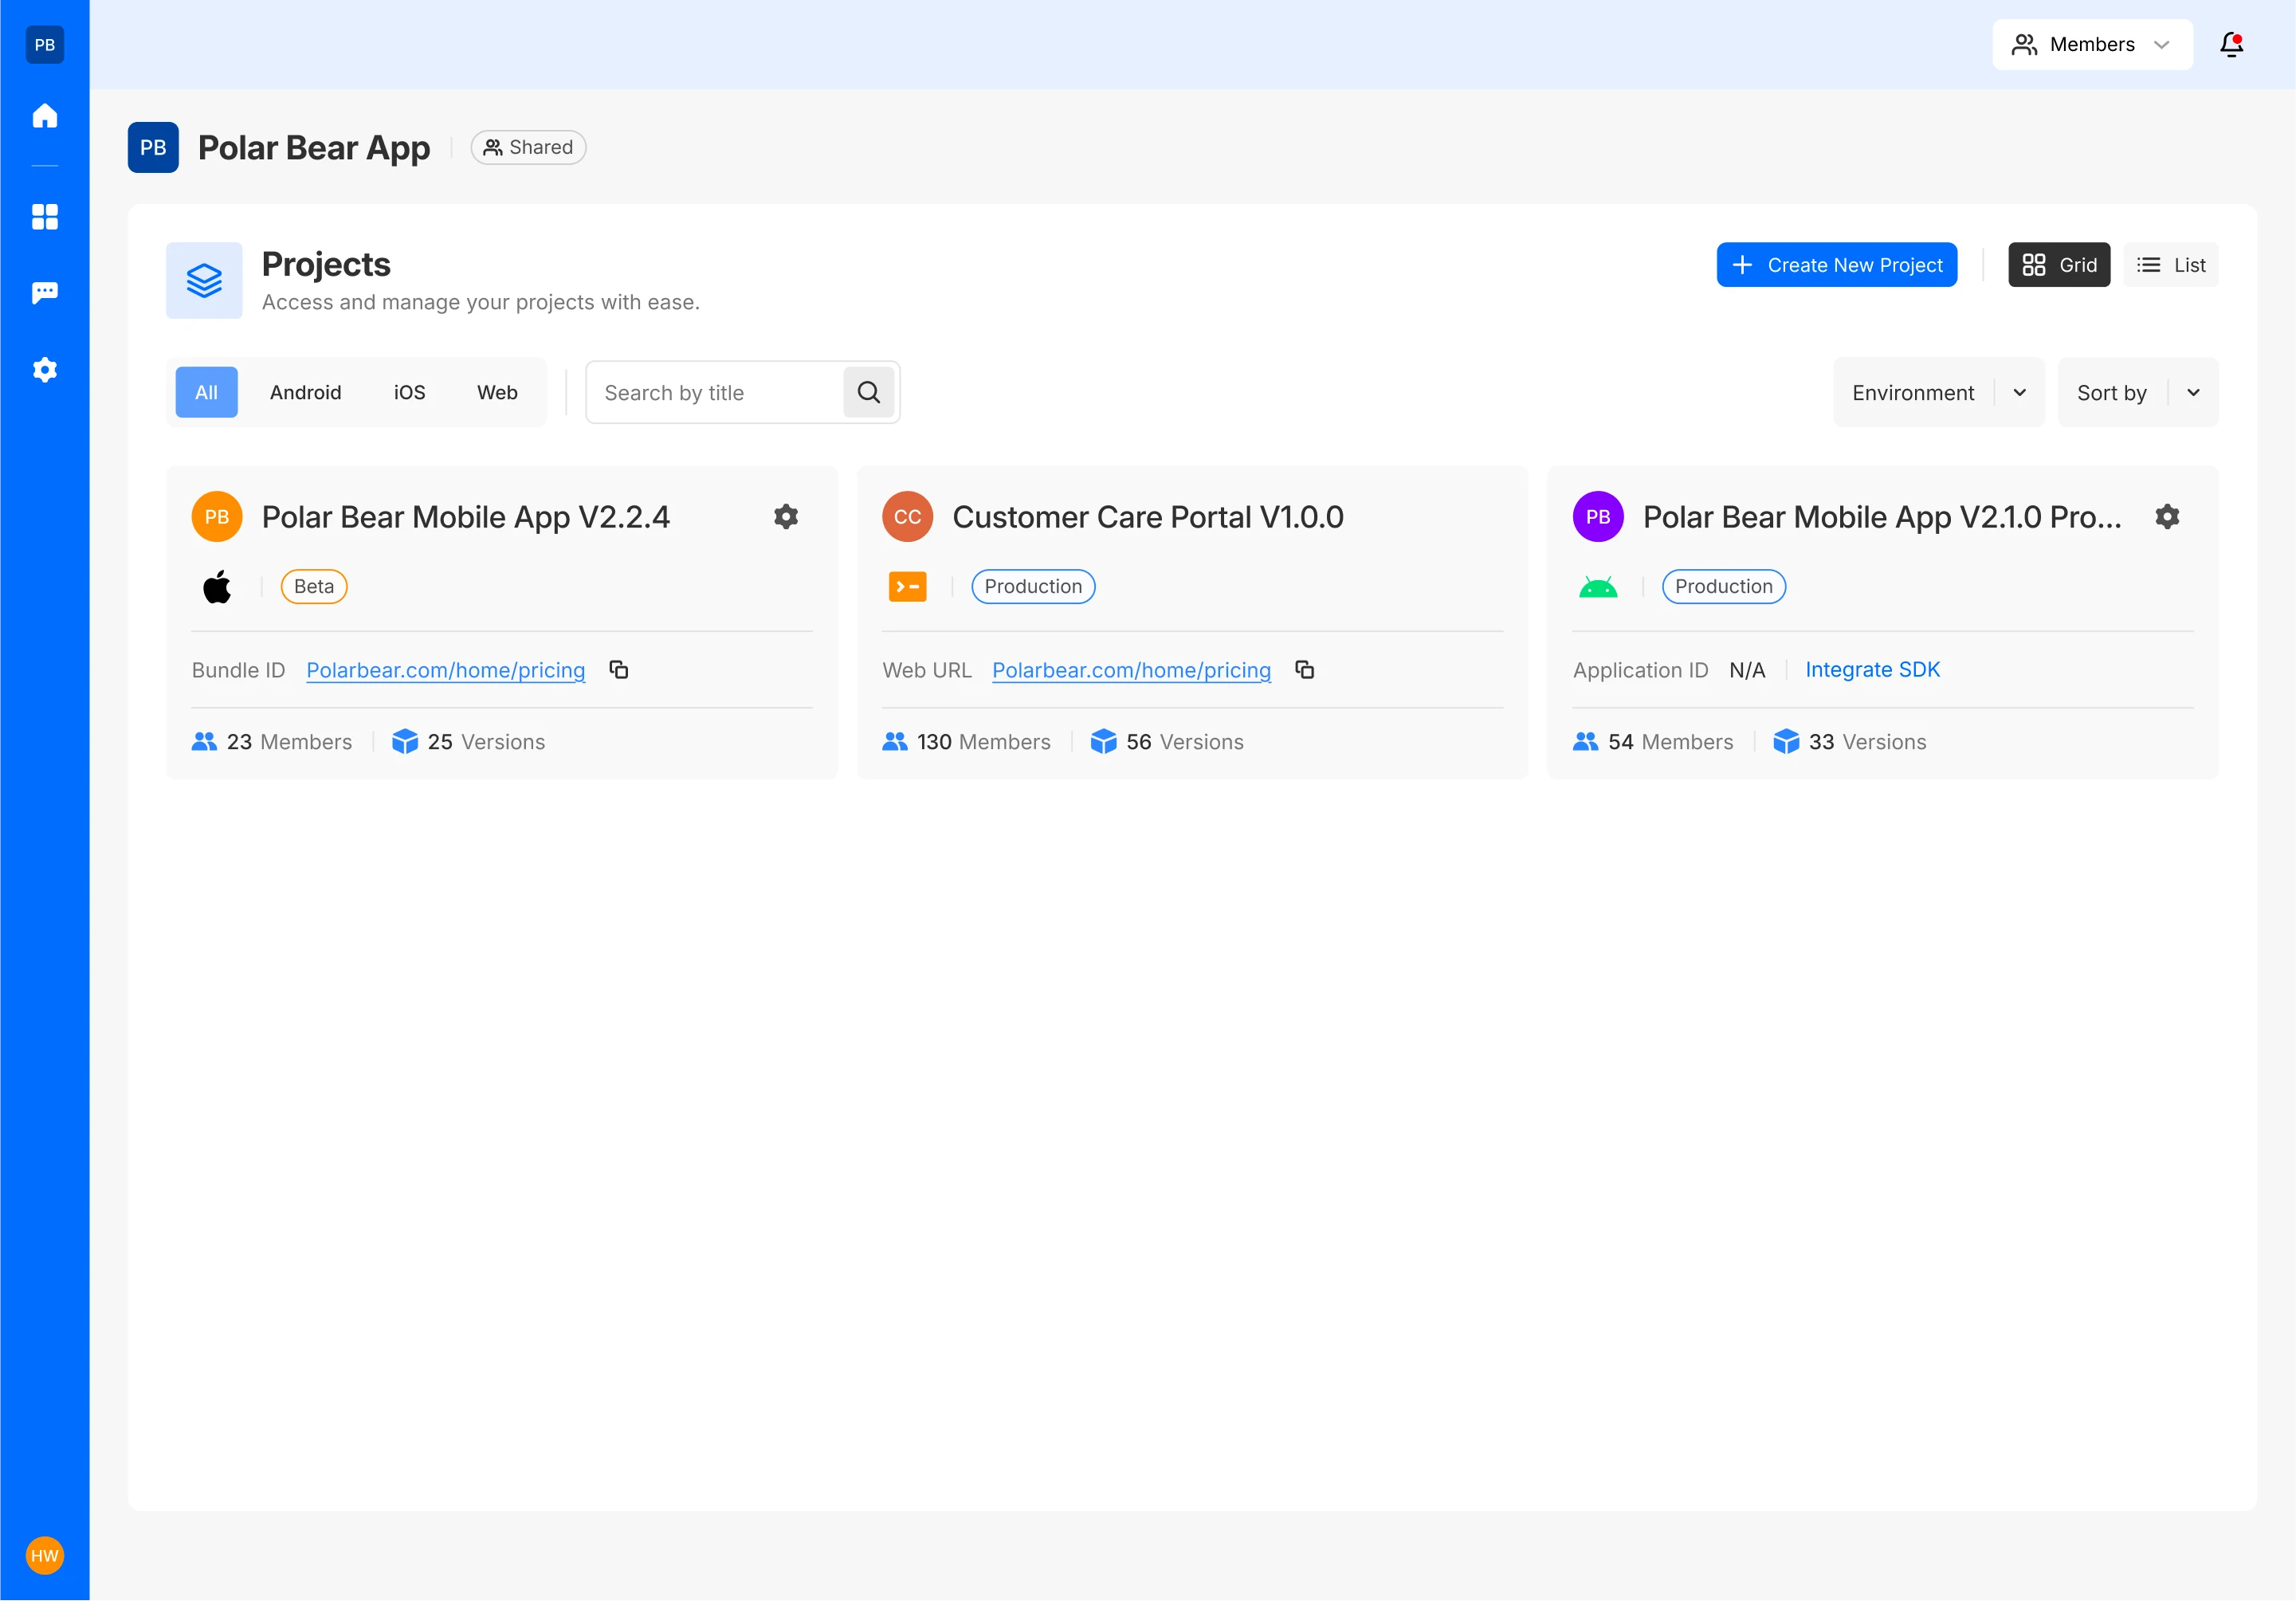
Task: Open the home icon in sidebar
Action: coord(44,116)
